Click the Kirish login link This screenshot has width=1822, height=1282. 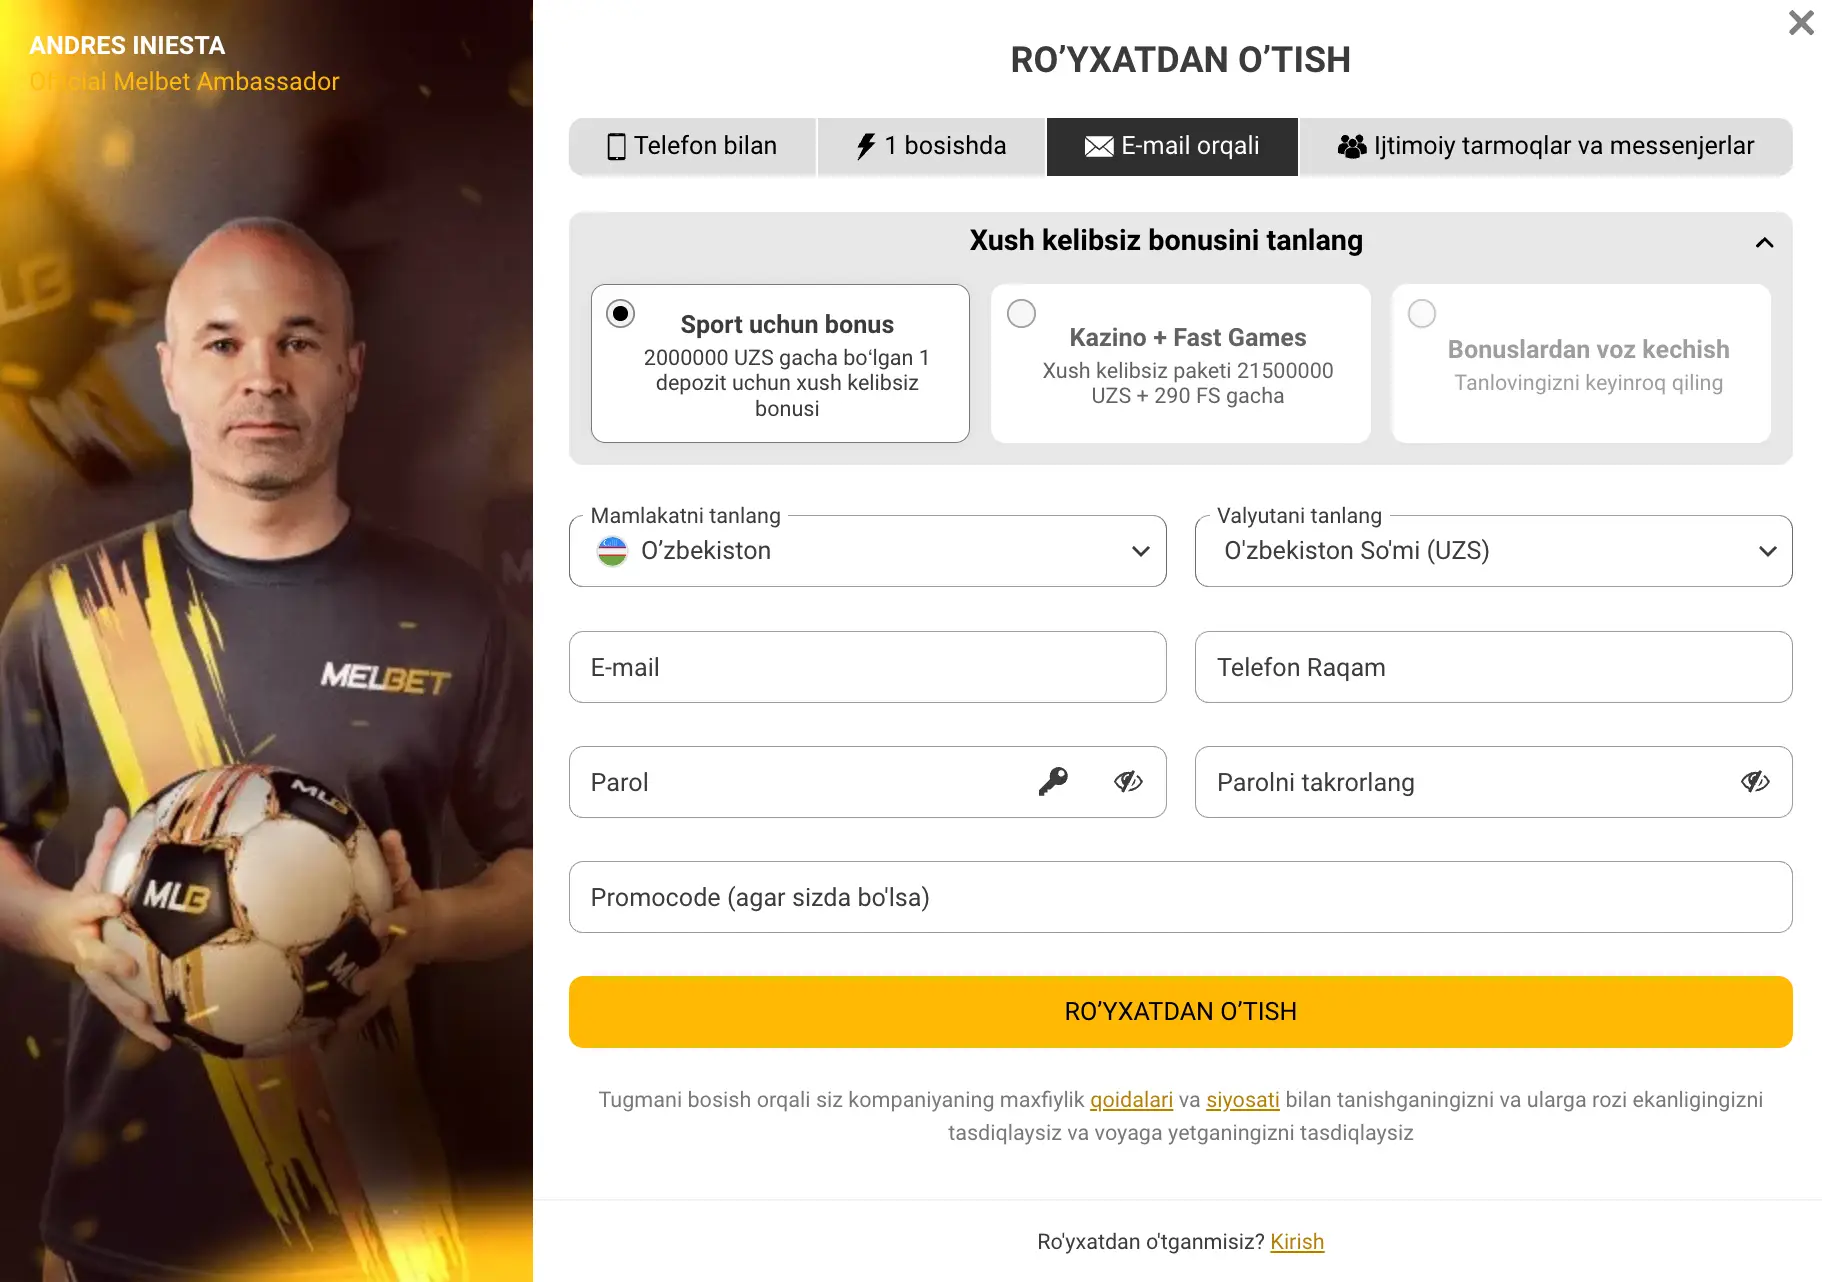(x=1296, y=1241)
